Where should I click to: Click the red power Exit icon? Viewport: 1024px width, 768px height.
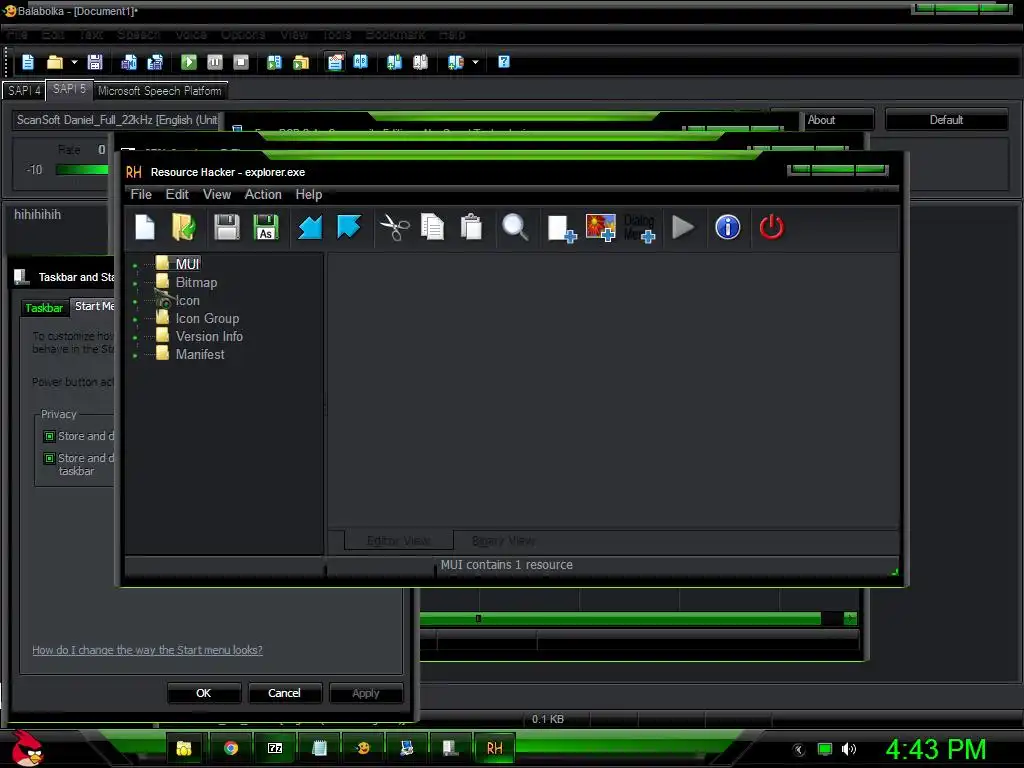(x=771, y=227)
